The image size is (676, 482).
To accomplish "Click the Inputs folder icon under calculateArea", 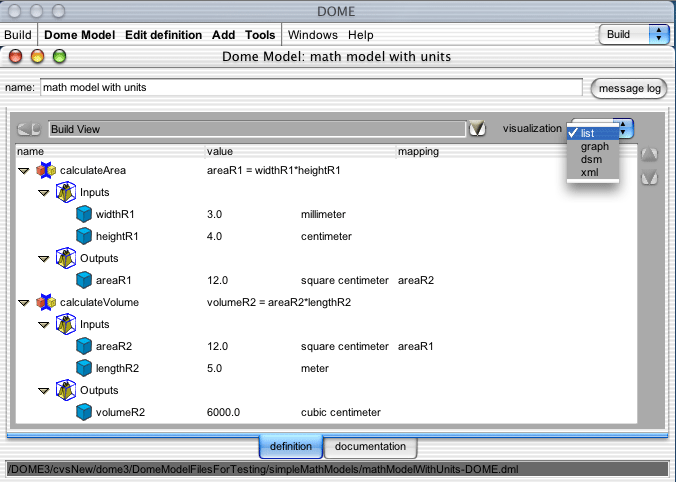I will 66,192.
